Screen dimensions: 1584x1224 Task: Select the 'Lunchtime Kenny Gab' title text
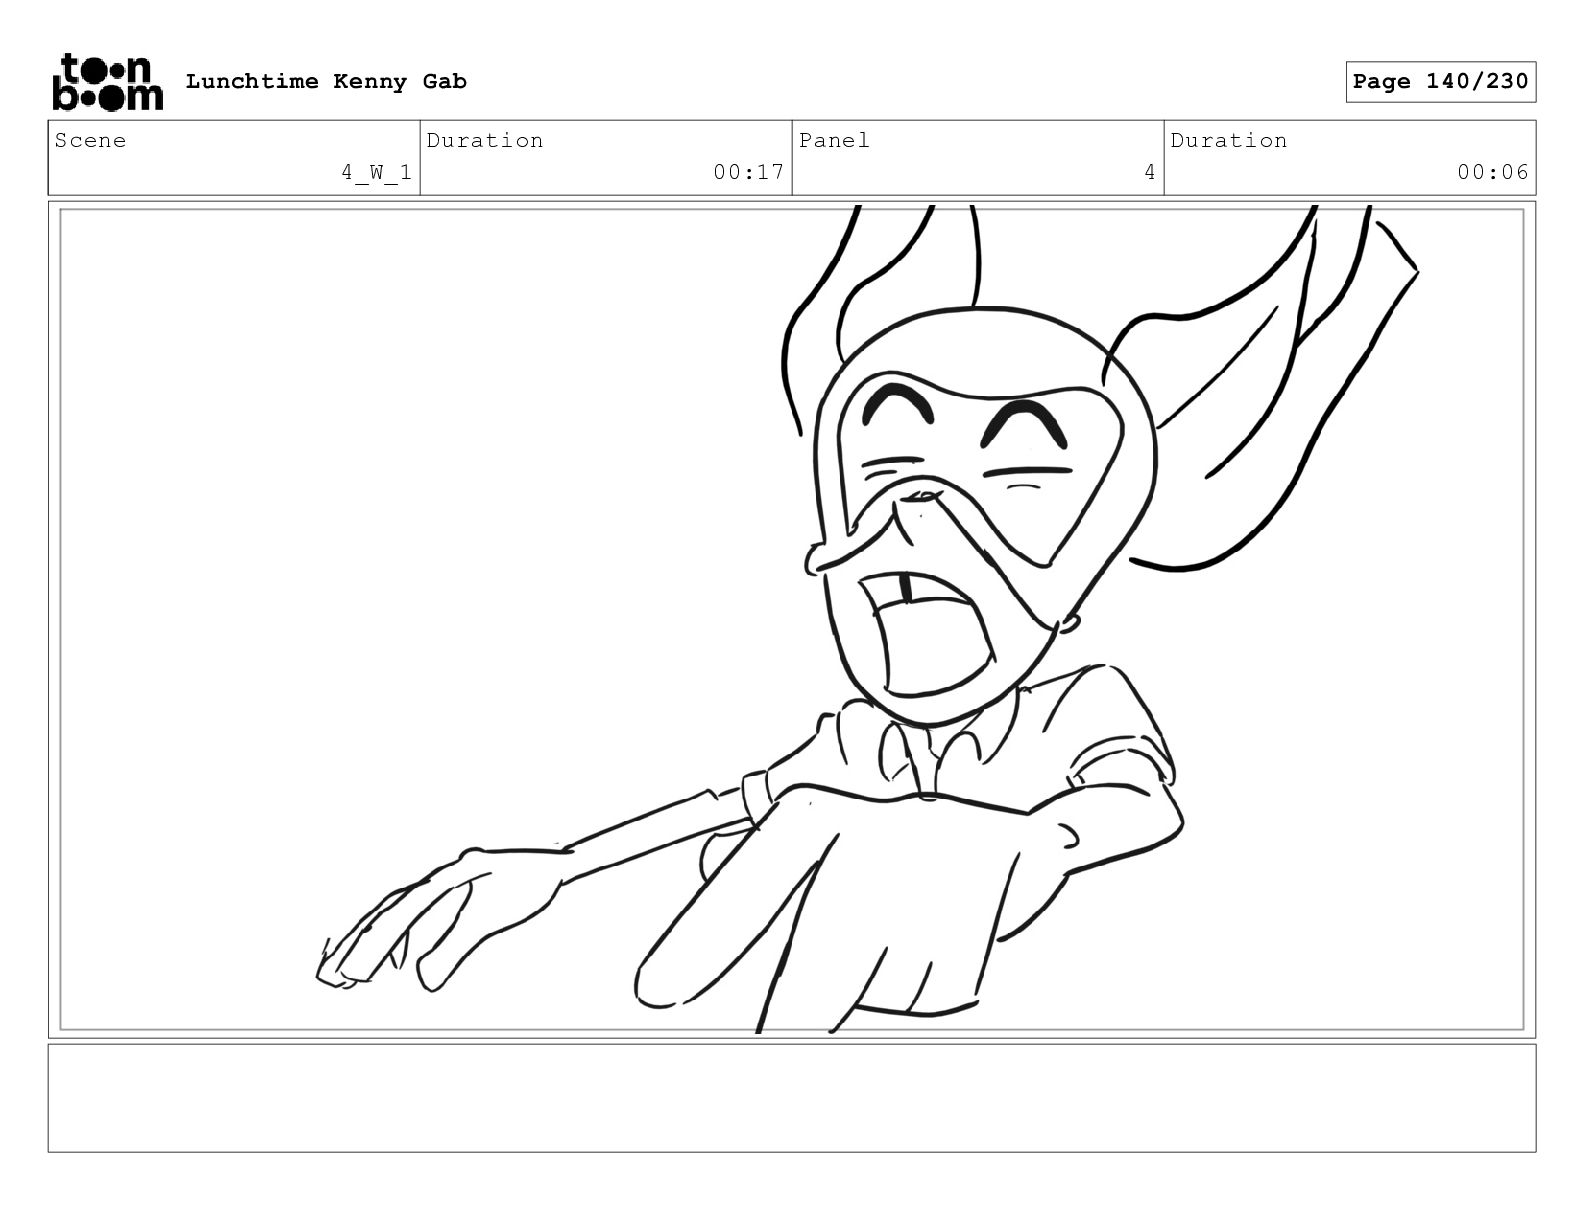pyautogui.click(x=326, y=81)
